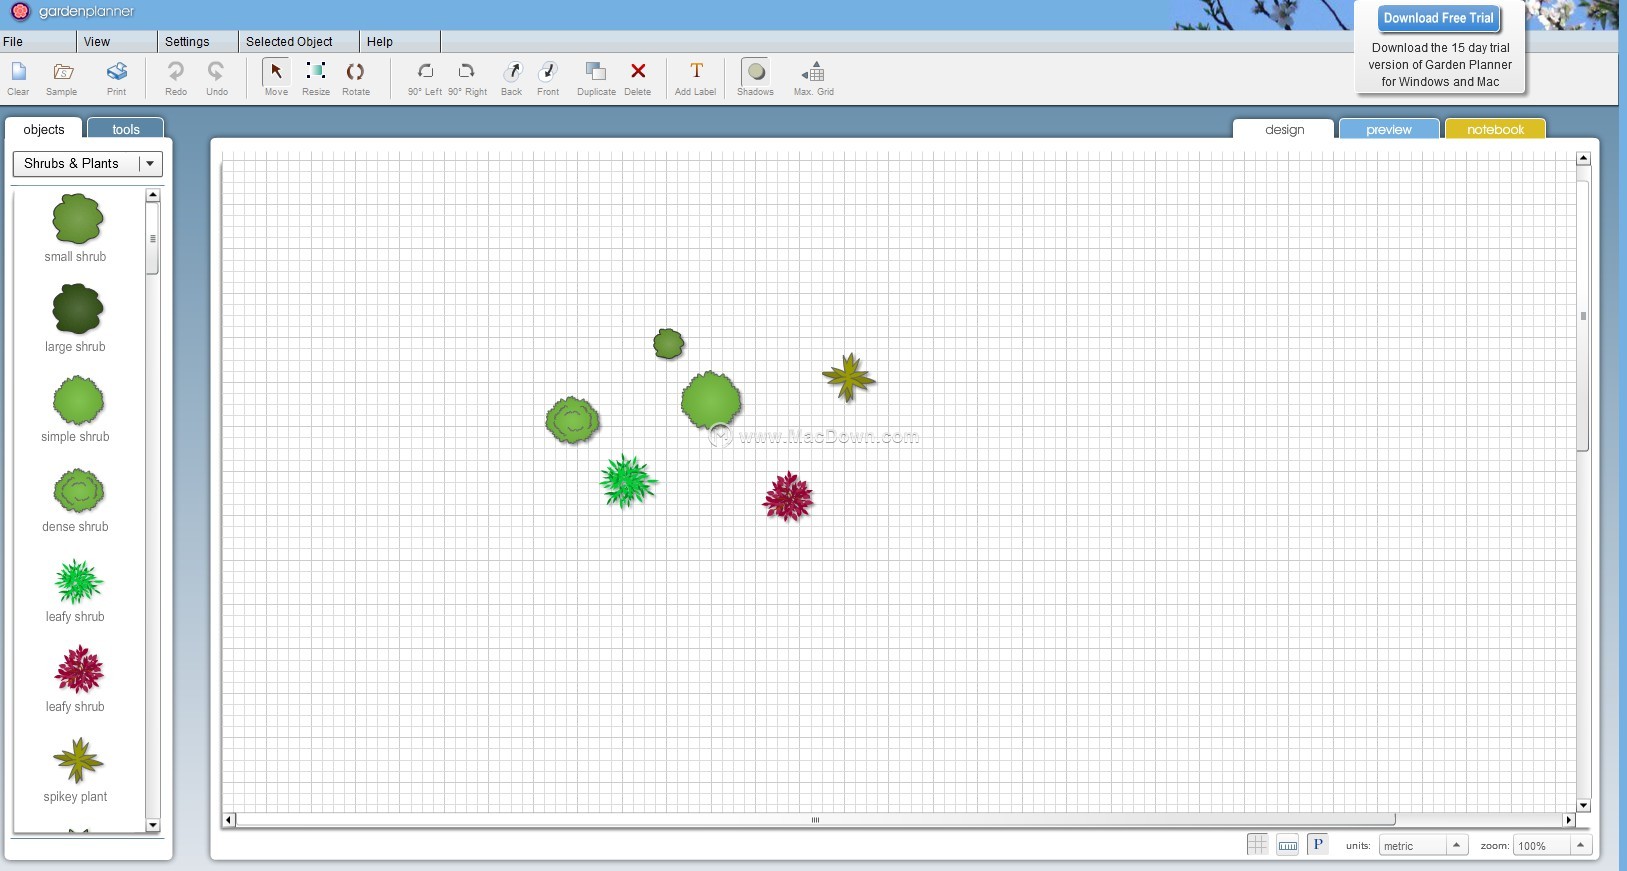Switch to the objects tab
The width and height of the screenshot is (1627, 871).
click(44, 129)
